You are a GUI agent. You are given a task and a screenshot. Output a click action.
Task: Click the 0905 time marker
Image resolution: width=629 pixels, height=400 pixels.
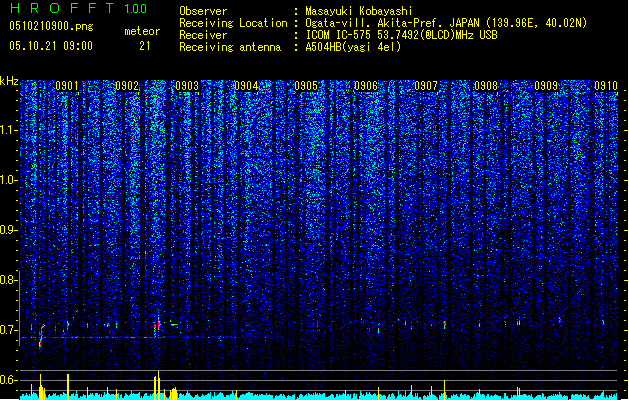point(306,86)
